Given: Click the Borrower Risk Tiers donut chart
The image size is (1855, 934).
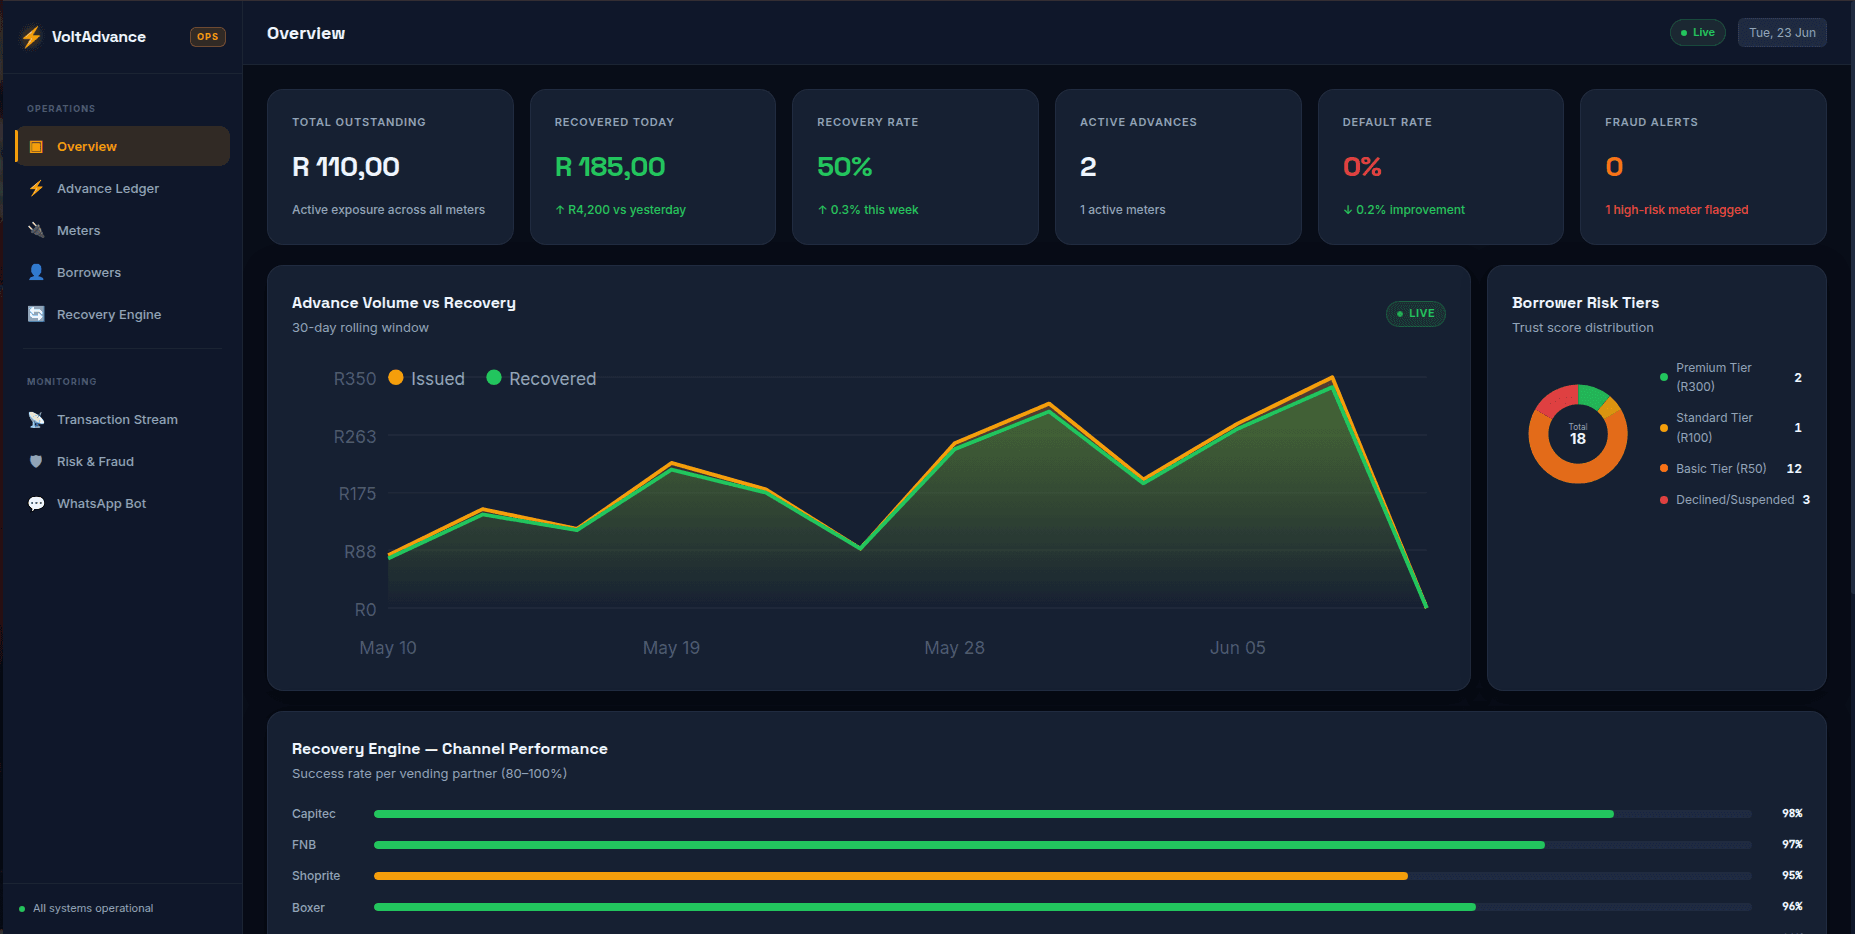Looking at the screenshot, I should (1578, 434).
